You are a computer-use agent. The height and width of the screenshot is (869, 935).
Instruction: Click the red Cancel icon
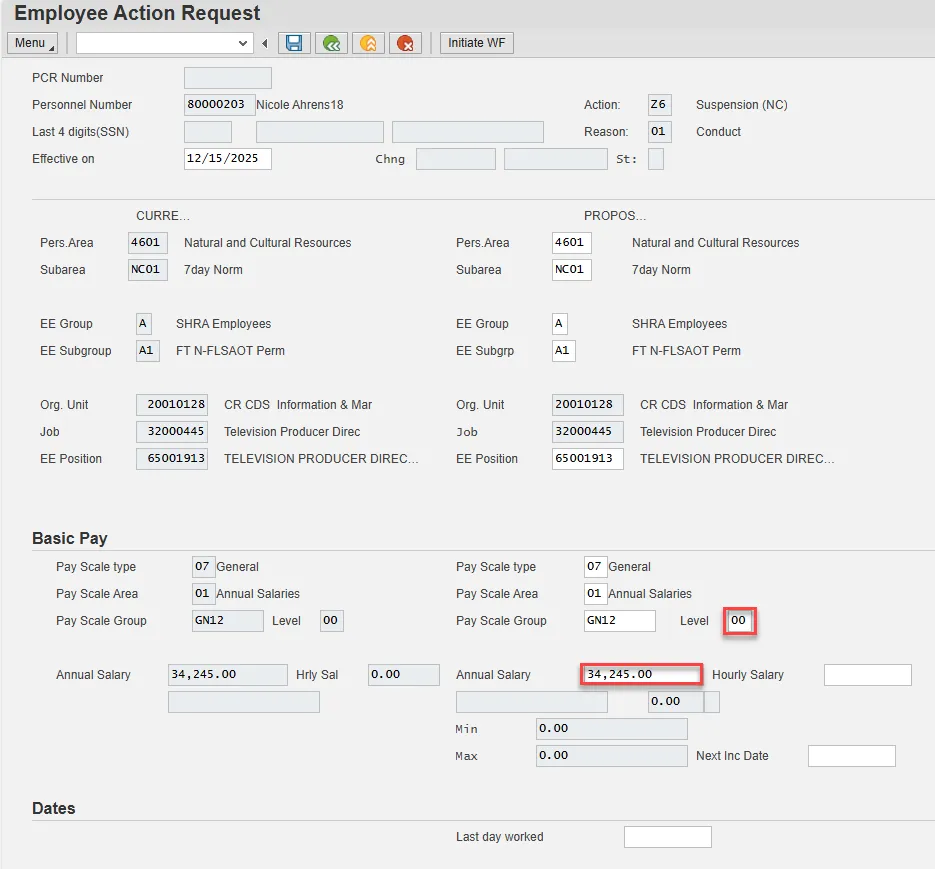coord(405,43)
